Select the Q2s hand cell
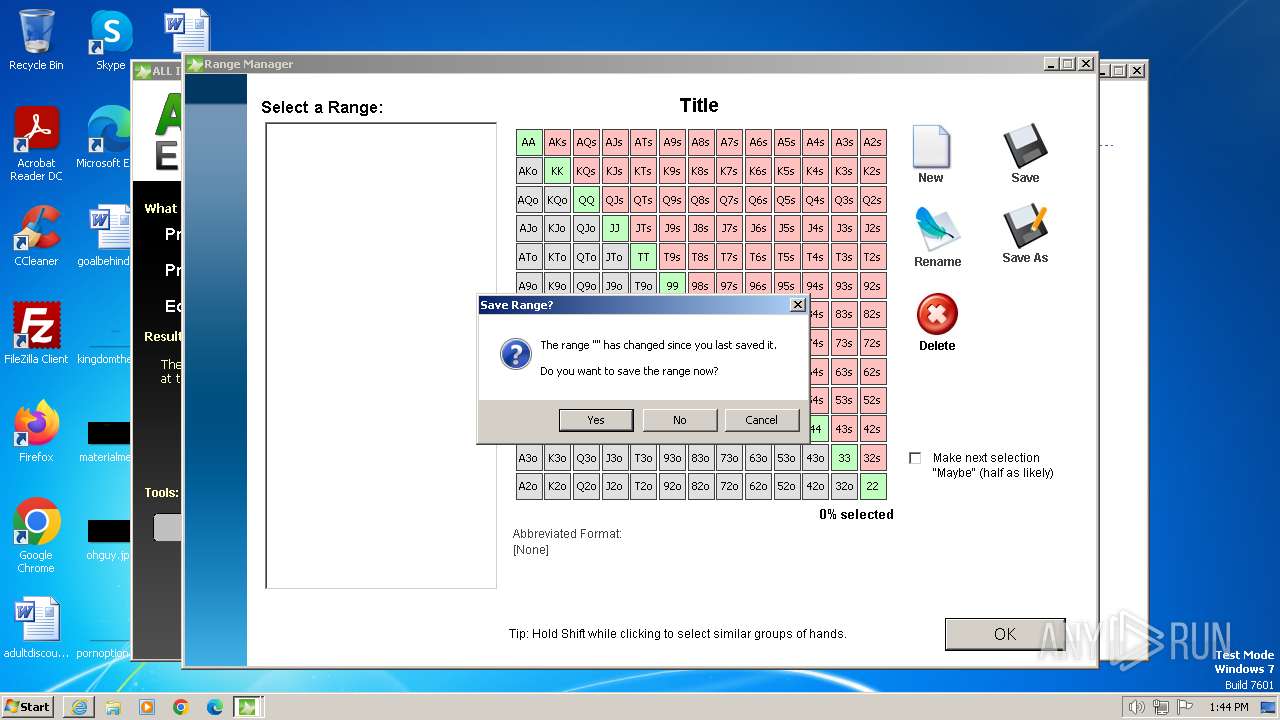 pyautogui.click(x=873, y=200)
